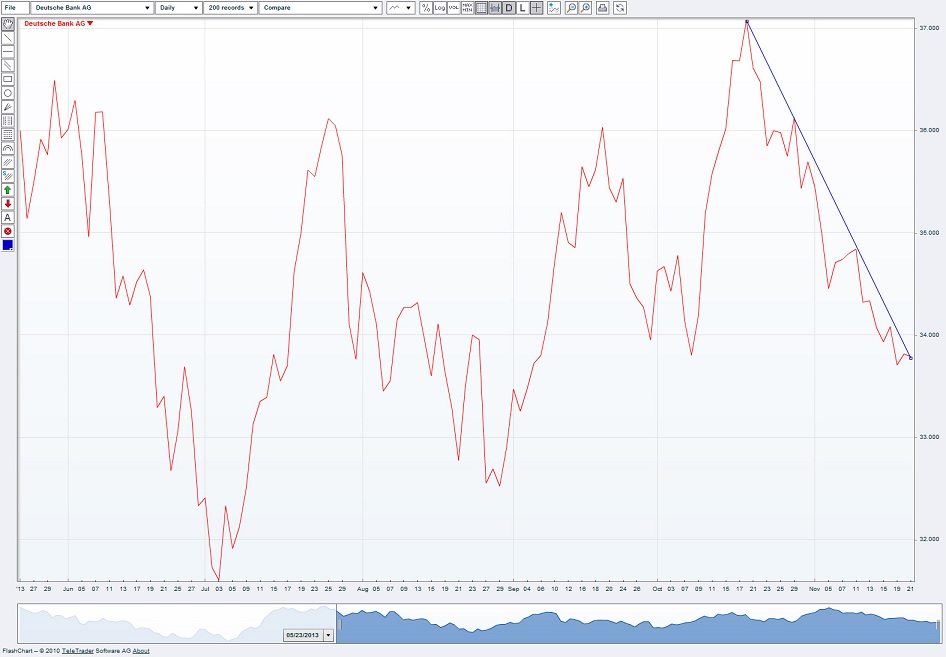
Task: Toggle the VOL volume display
Action: pyautogui.click(x=452, y=7)
